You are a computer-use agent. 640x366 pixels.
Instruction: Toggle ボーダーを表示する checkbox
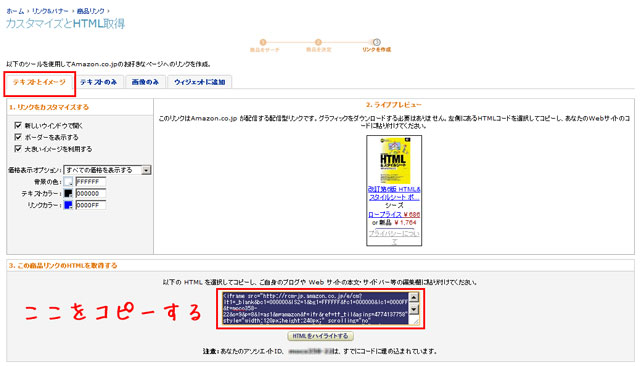(18, 137)
